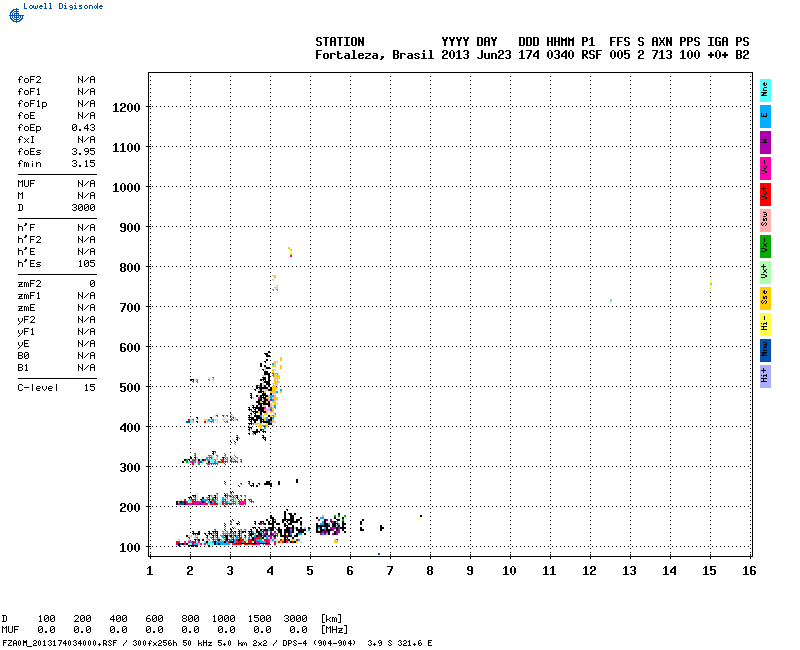Image resolution: width=800 pixels, height=650 pixels.
Task: Click the day-of-year value 174
Action: coord(529,55)
